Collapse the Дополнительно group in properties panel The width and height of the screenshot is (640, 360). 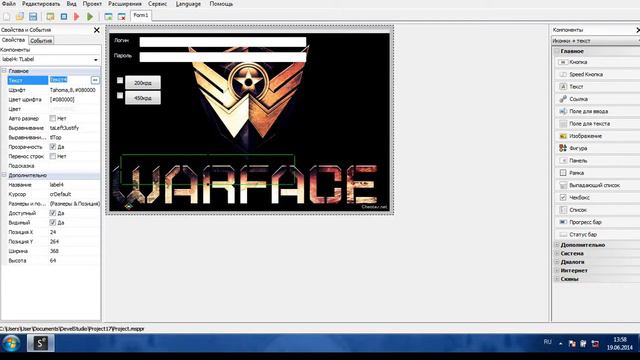(4, 175)
